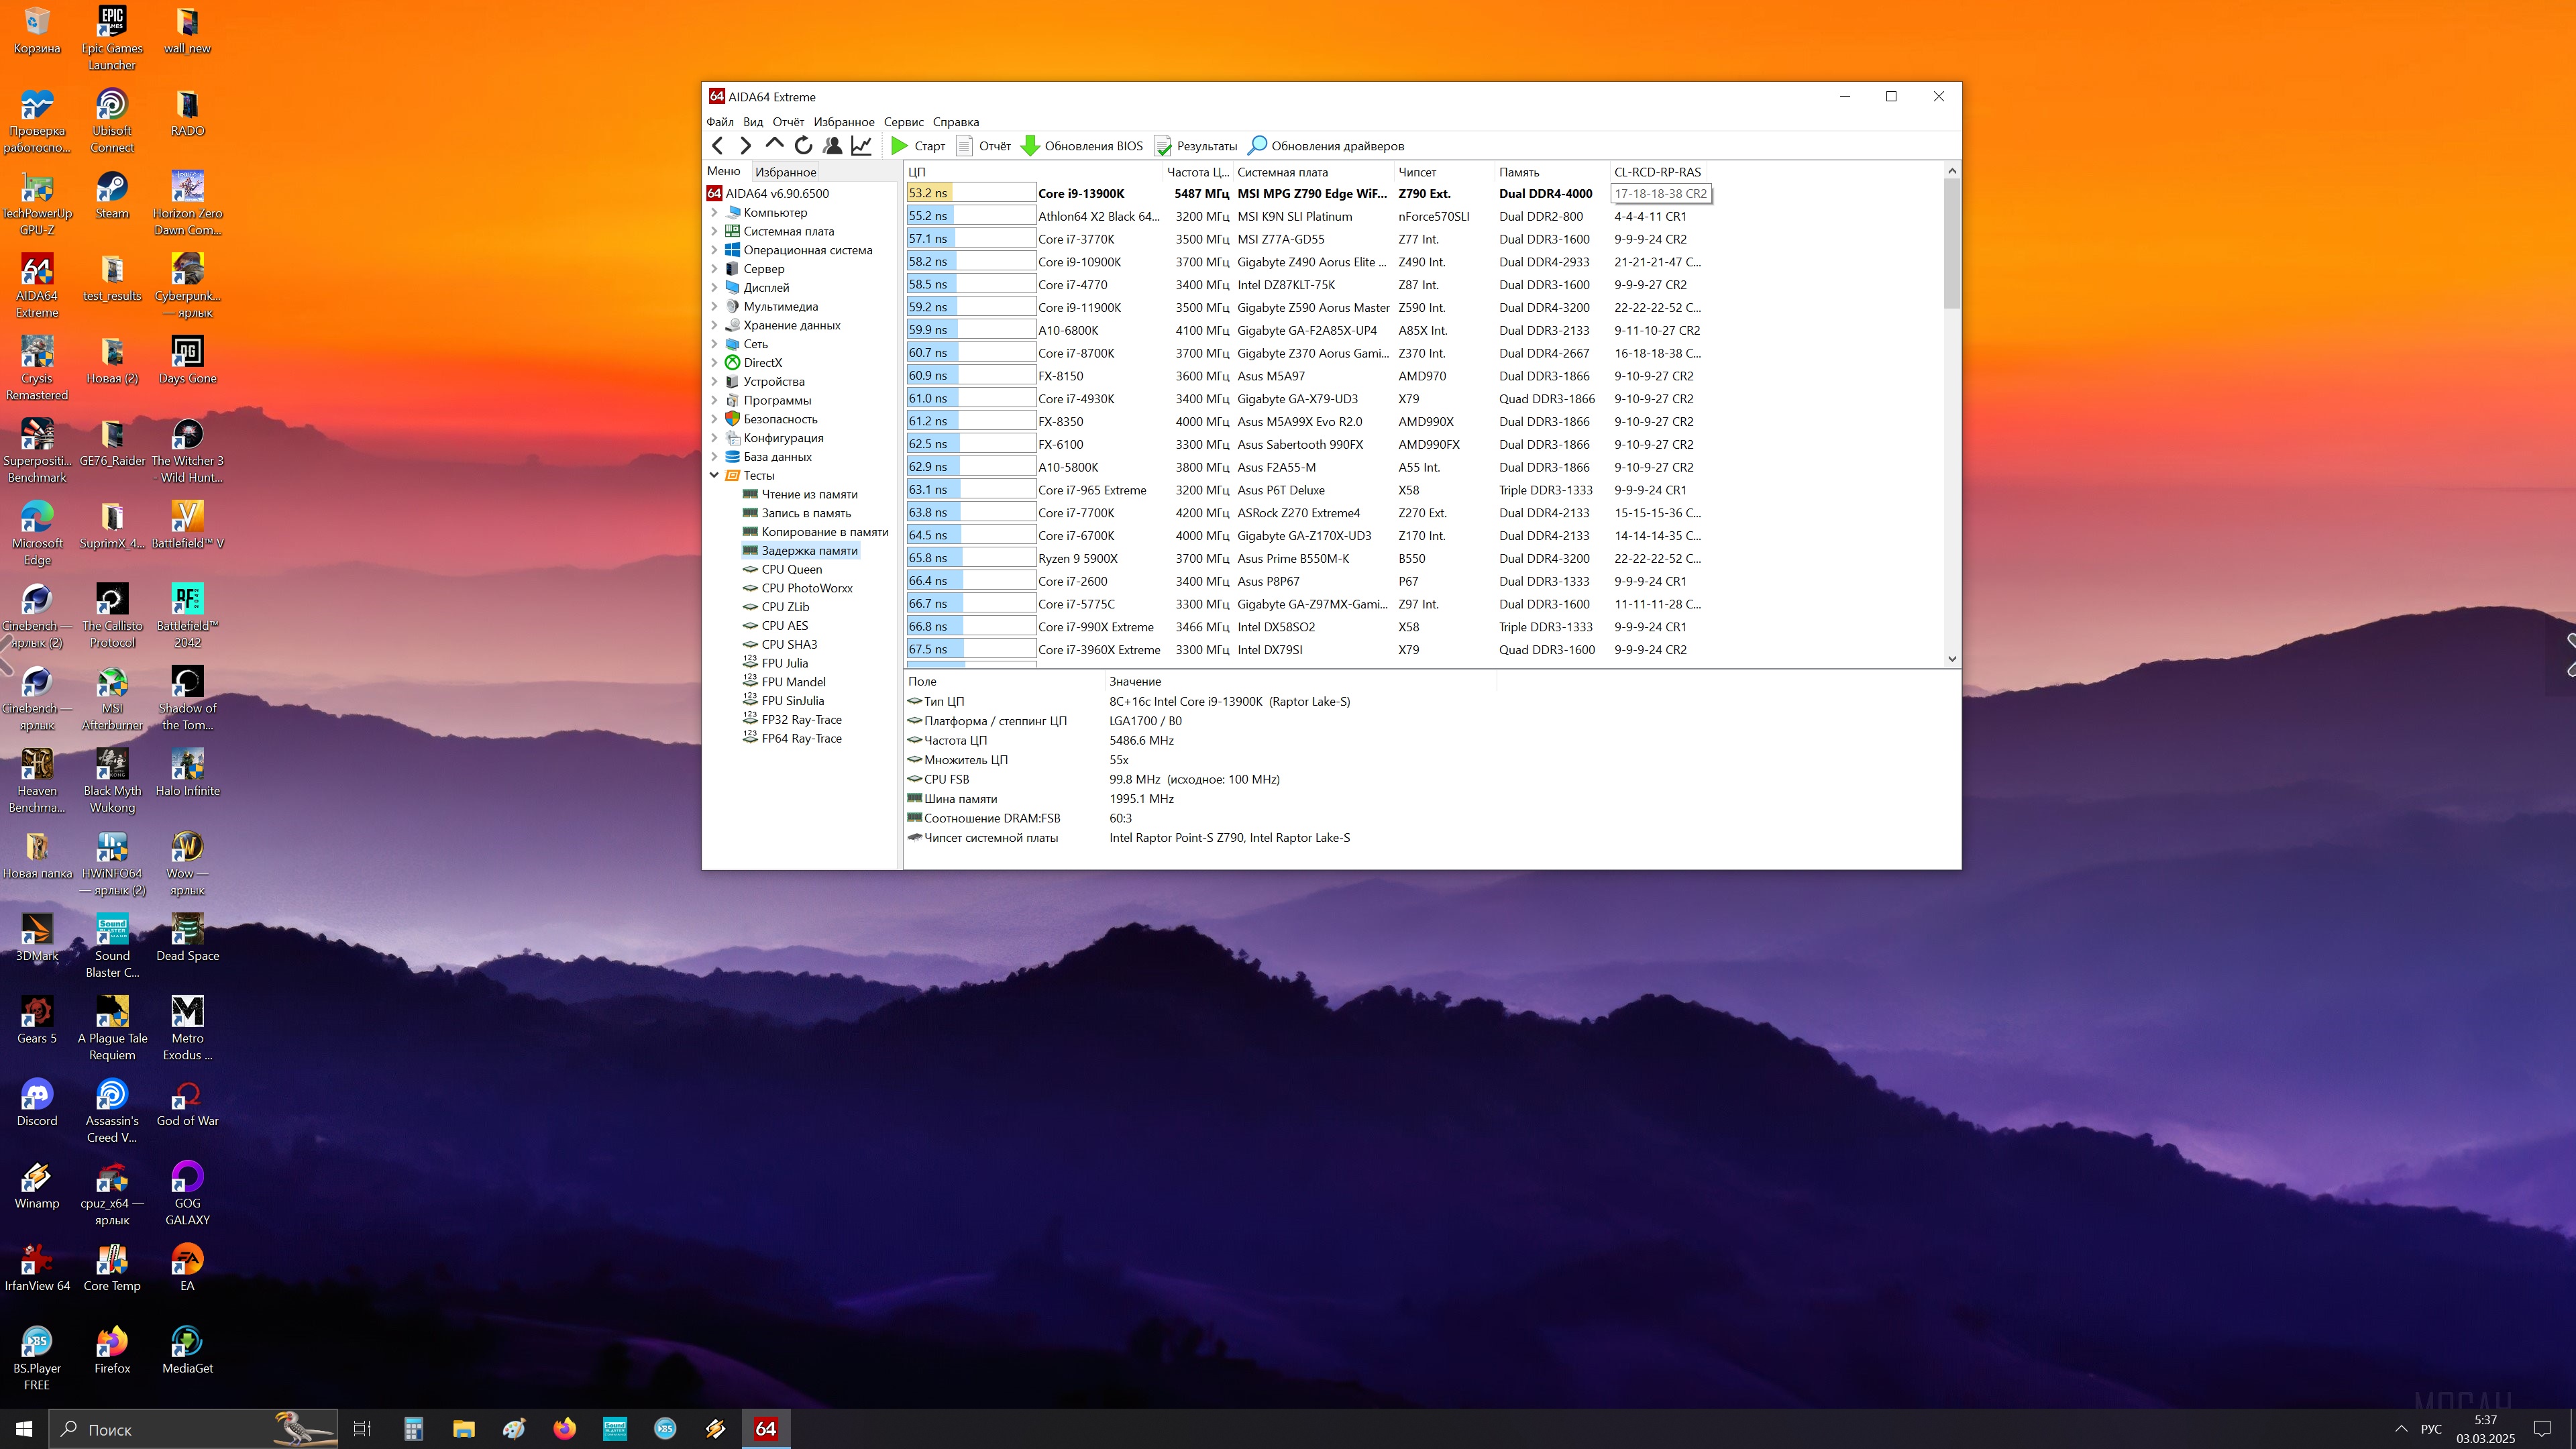This screenshot has width=2576, height=1449.
Task: Click the back navigation arrow
Action: coord(717,146)
